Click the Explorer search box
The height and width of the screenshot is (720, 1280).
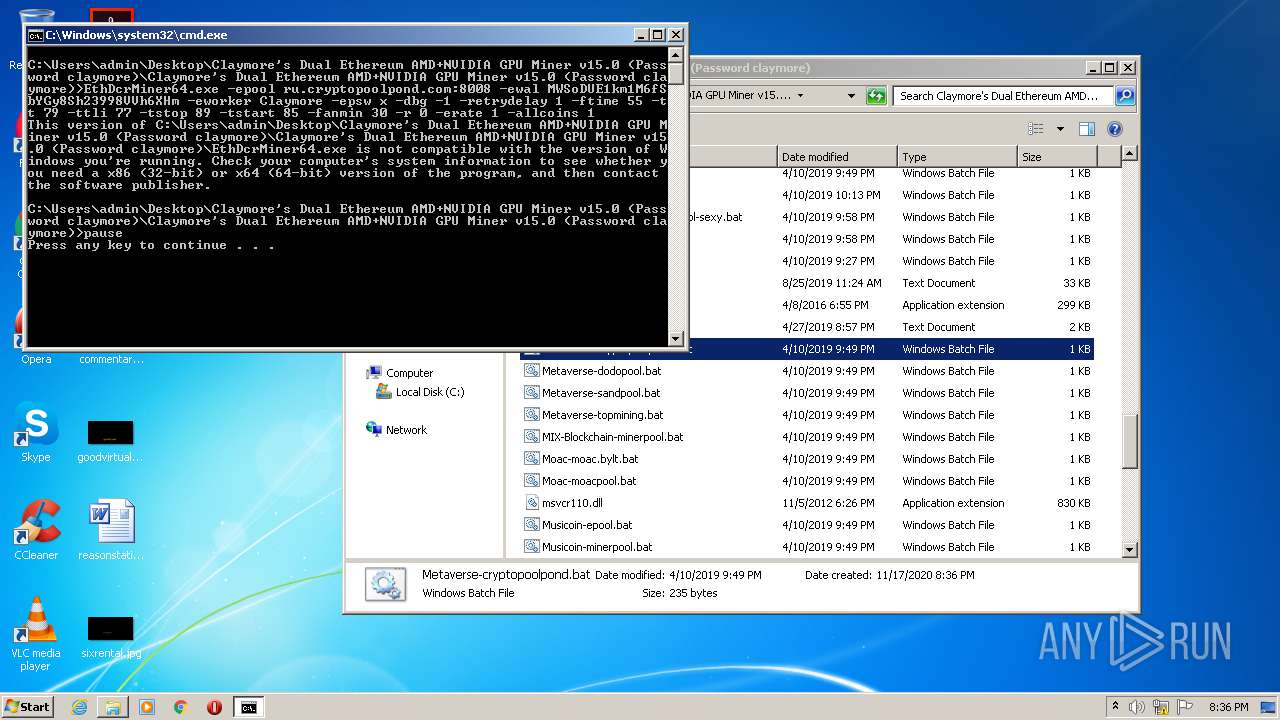pyautogui.click(x=1003, y=96)
